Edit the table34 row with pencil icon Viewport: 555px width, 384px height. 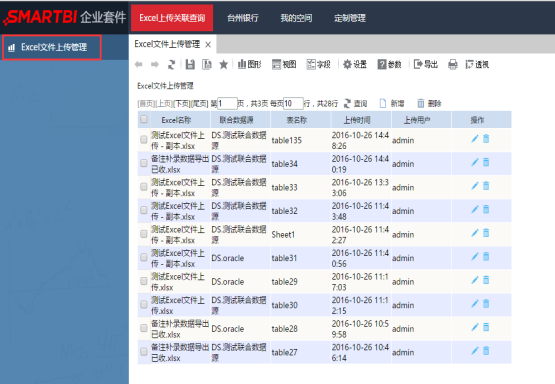[x=475, y=162]
